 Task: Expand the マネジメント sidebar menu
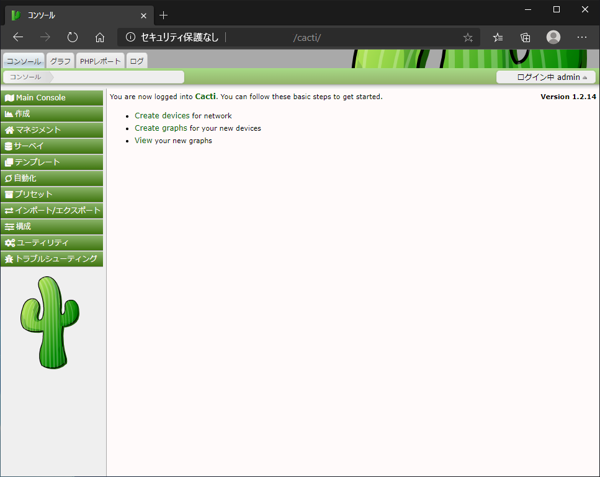pos(52,130)
